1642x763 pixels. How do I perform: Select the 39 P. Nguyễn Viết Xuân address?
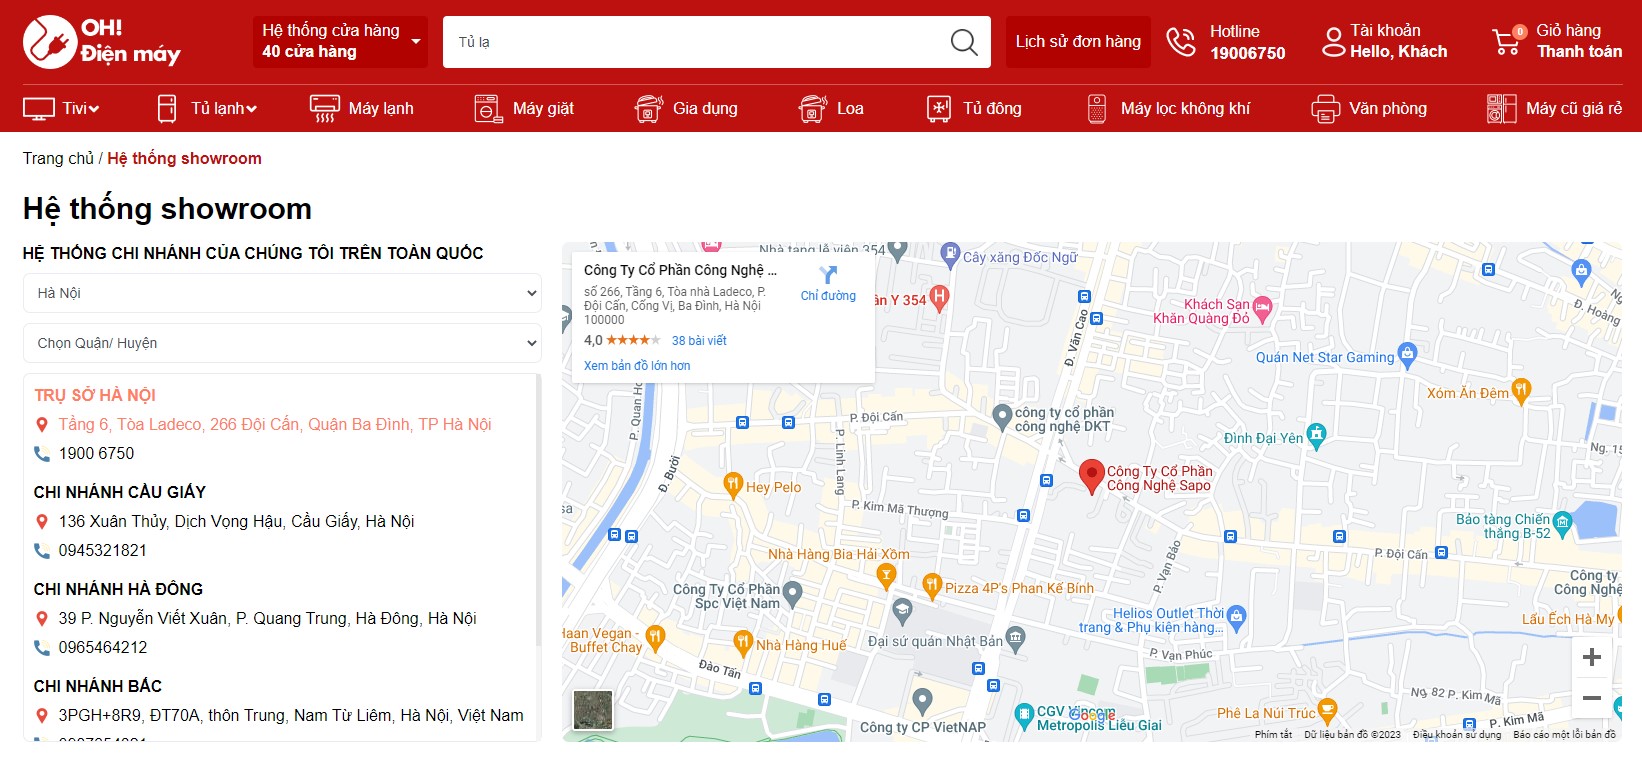267,619
